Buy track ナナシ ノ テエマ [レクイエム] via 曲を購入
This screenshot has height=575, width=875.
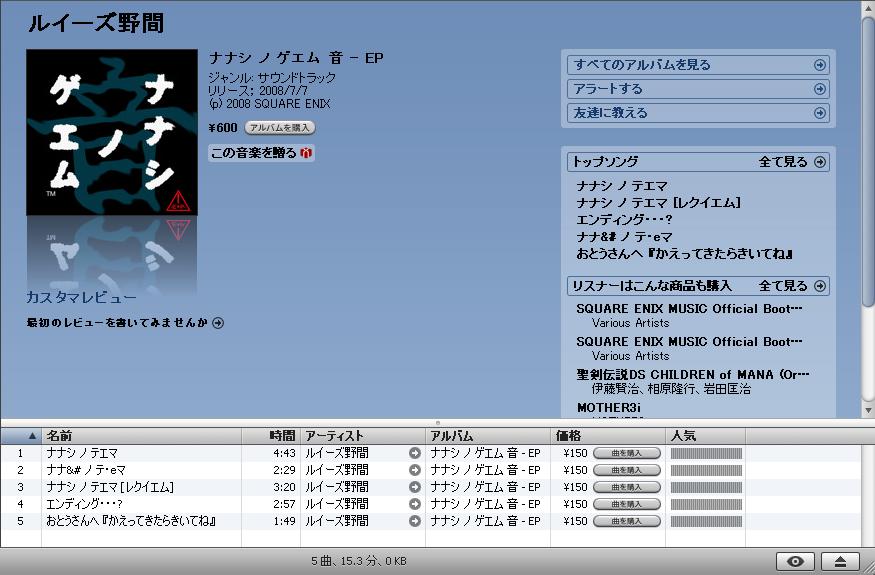(x=627, y=487)
